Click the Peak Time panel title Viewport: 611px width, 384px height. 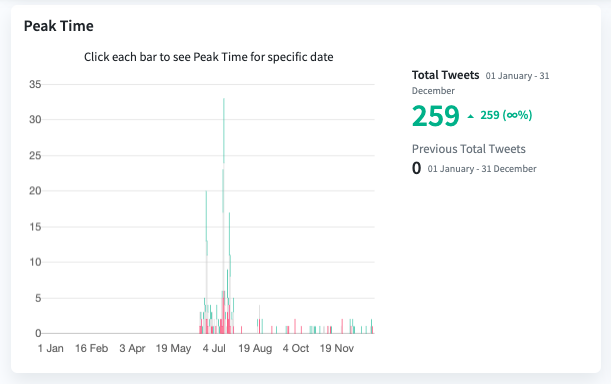tap(59, 26)
